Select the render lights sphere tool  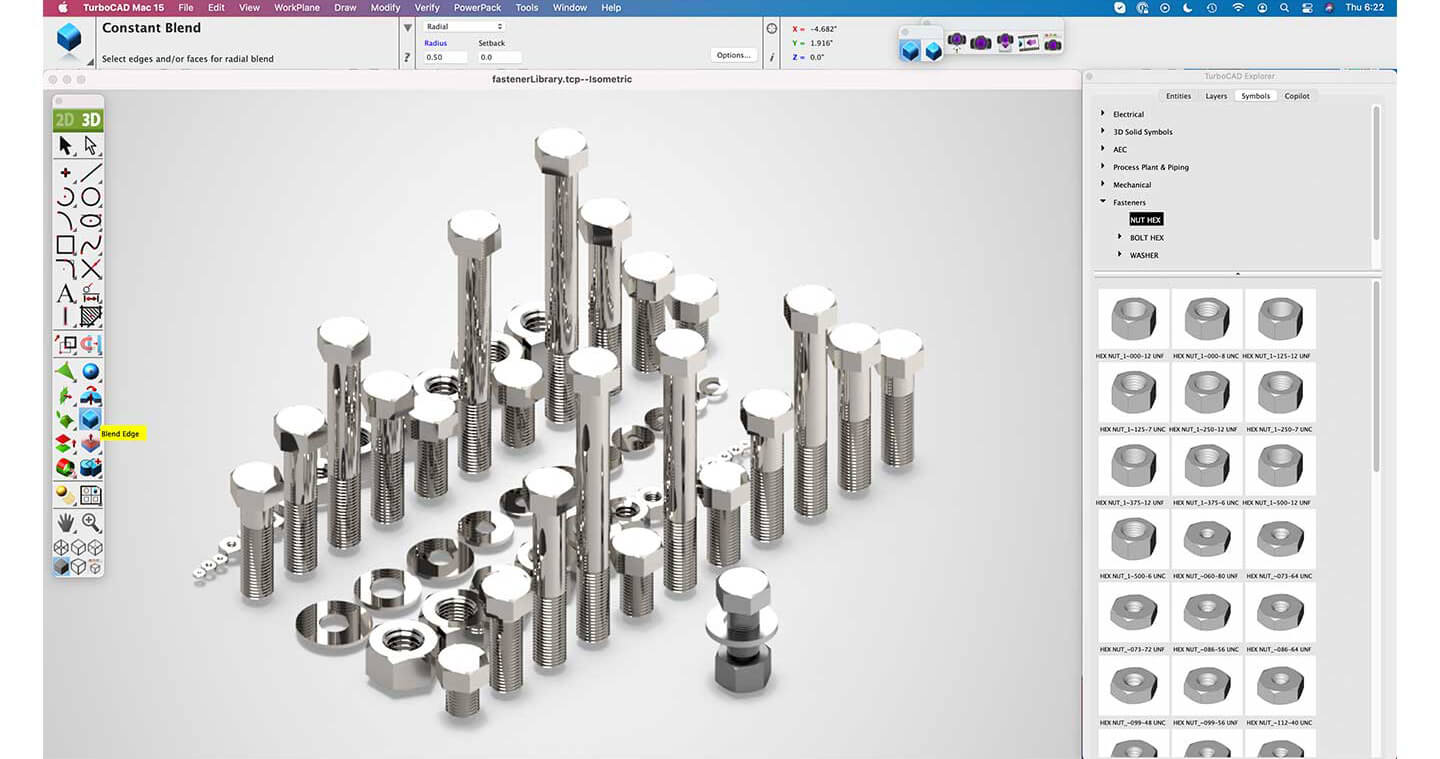pyautogui.click(x=66, y=495)
